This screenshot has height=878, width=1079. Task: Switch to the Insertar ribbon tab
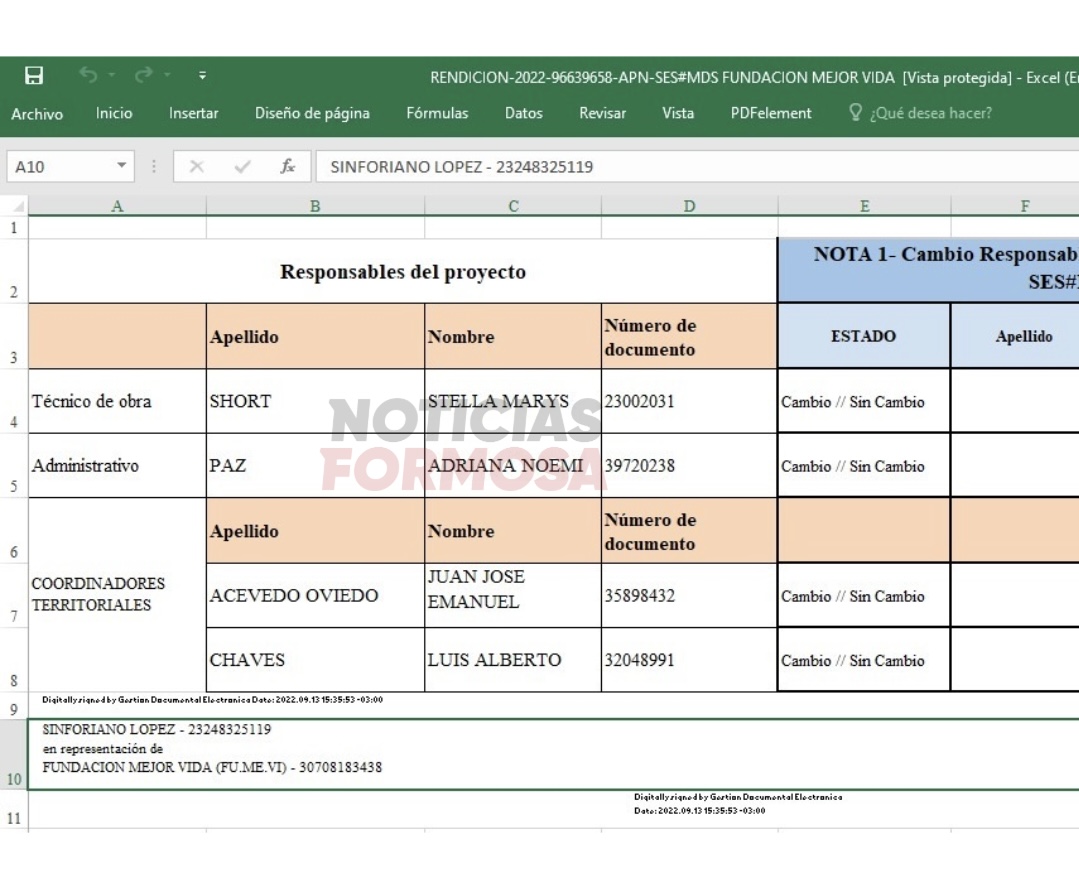[x=193, y=113]
